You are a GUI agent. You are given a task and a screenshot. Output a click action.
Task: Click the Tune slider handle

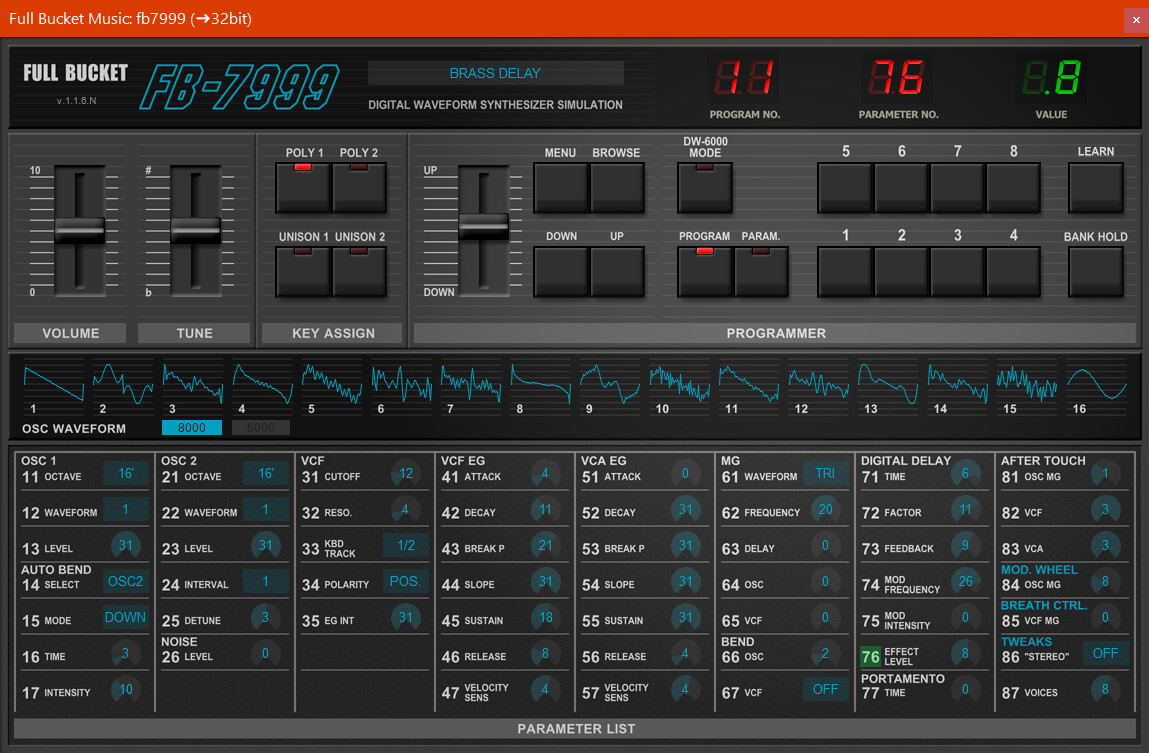tap(196, 231)
